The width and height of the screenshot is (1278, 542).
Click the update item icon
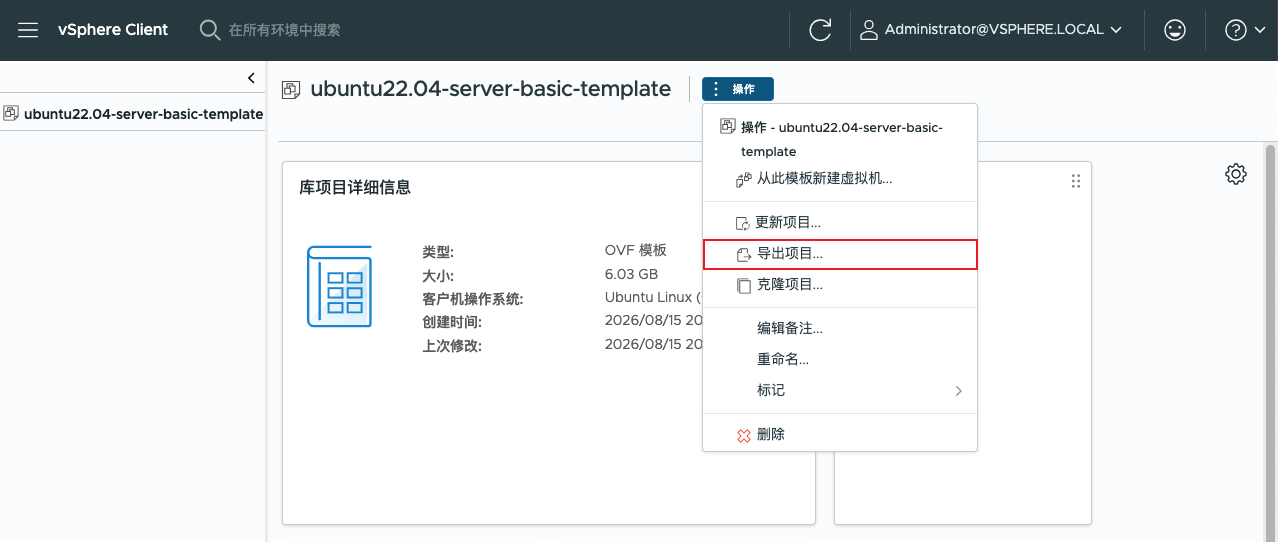pos(743,223)
